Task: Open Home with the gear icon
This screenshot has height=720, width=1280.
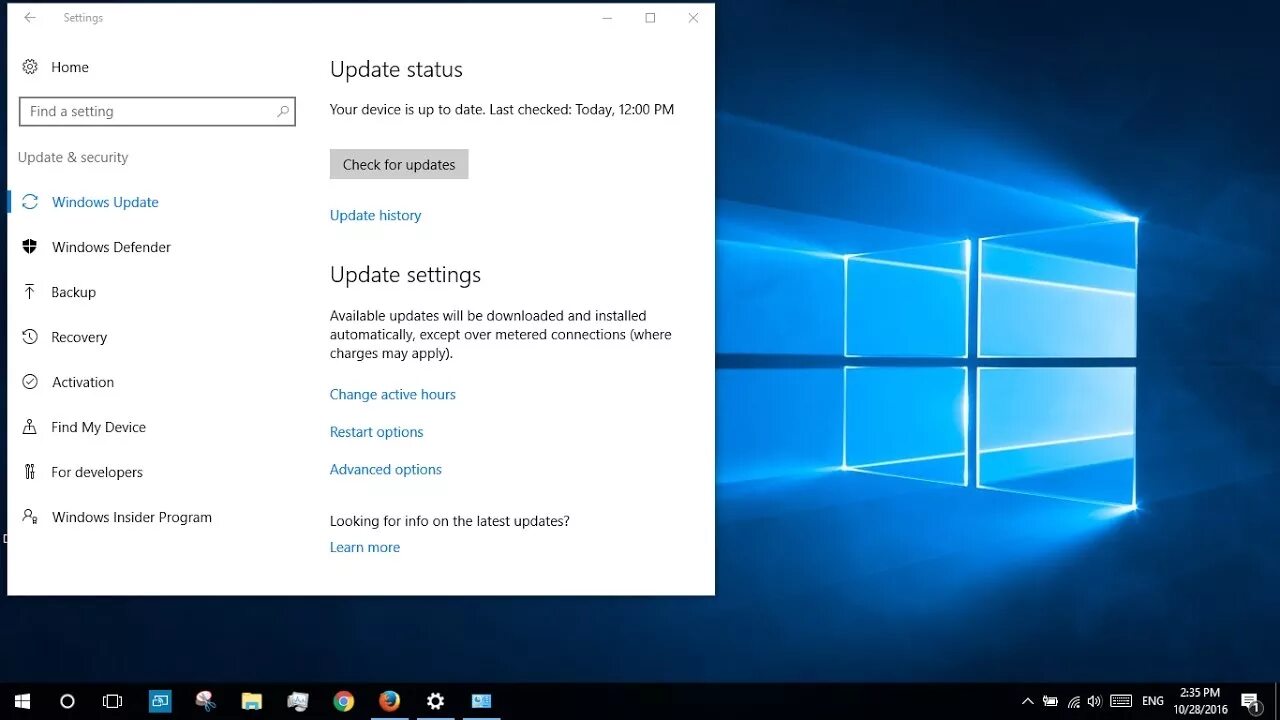Action: [30, 67]
